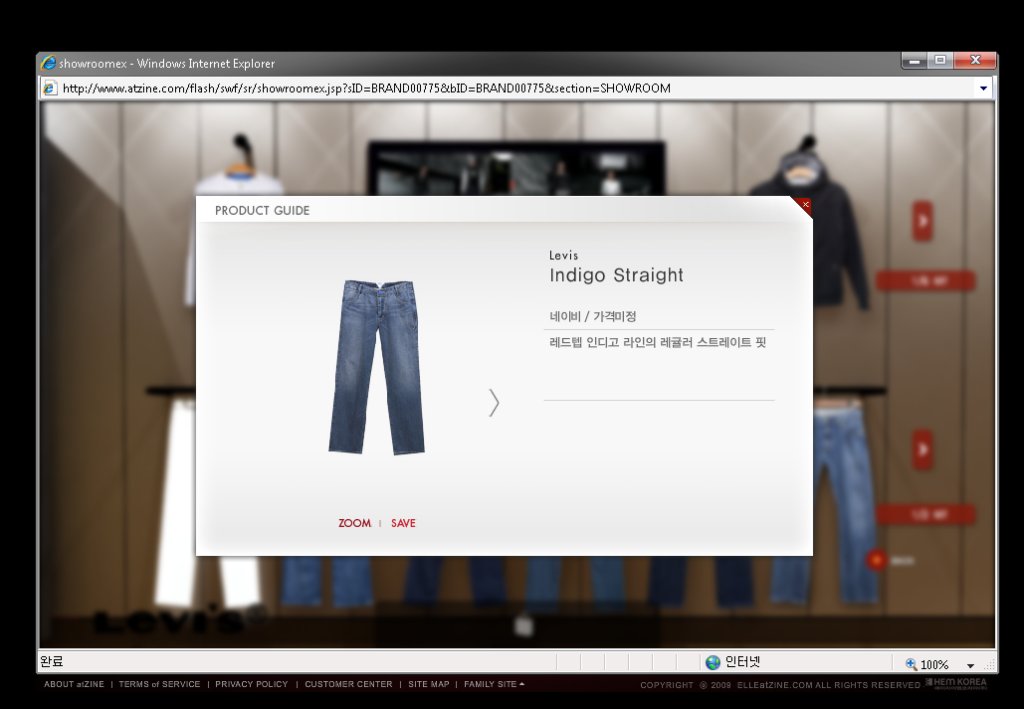Image resolution: width=1024 pixels, height=709 pixels.
Task: Click the "네이비 / 가격미정" color and price text
Action: pos(593,317)
